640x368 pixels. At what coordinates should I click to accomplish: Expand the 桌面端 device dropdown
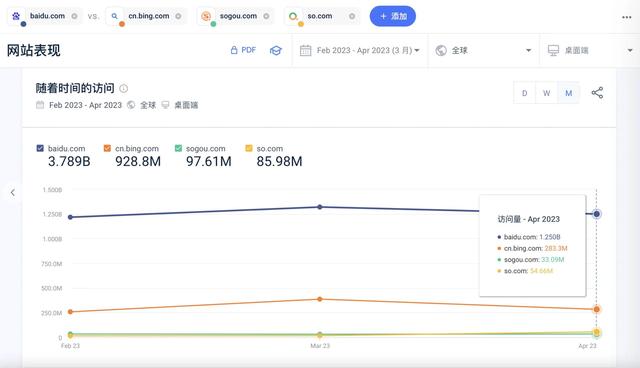click(589, 51)
